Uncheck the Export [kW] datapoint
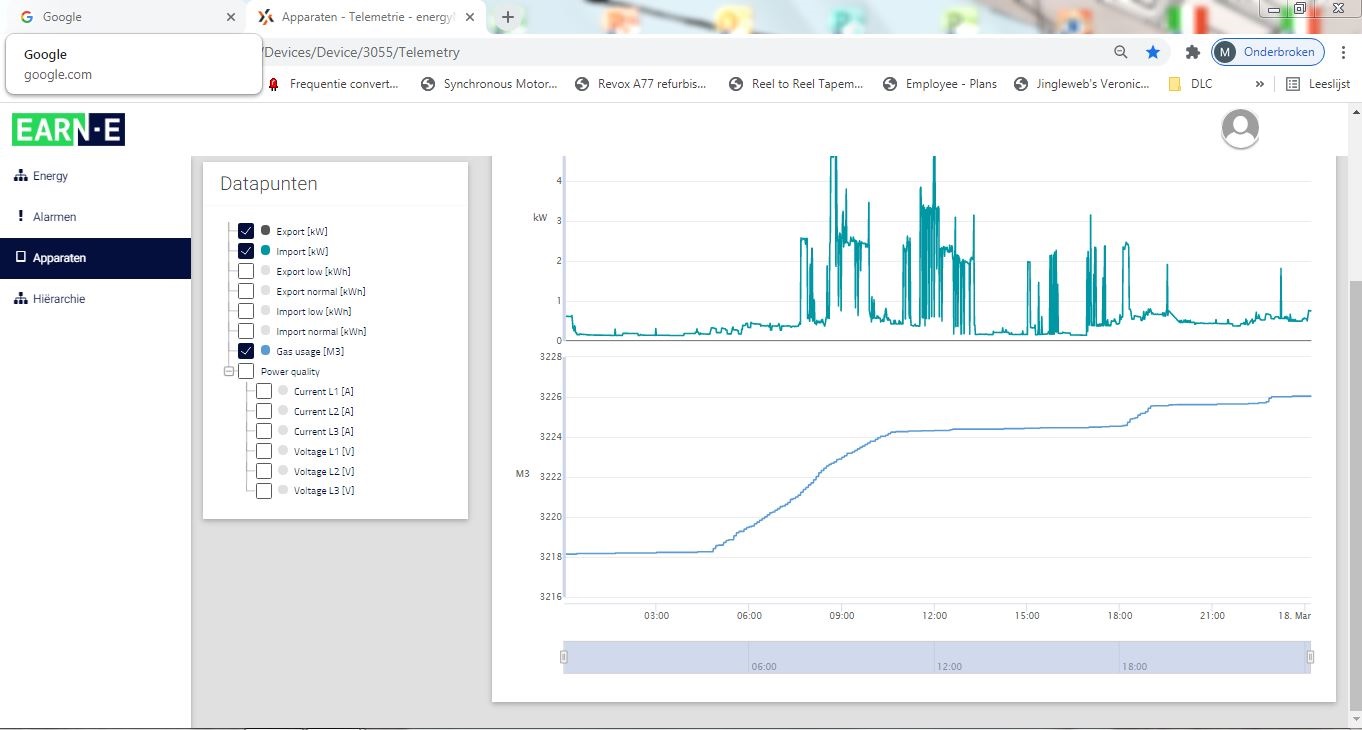 point(246,231)
